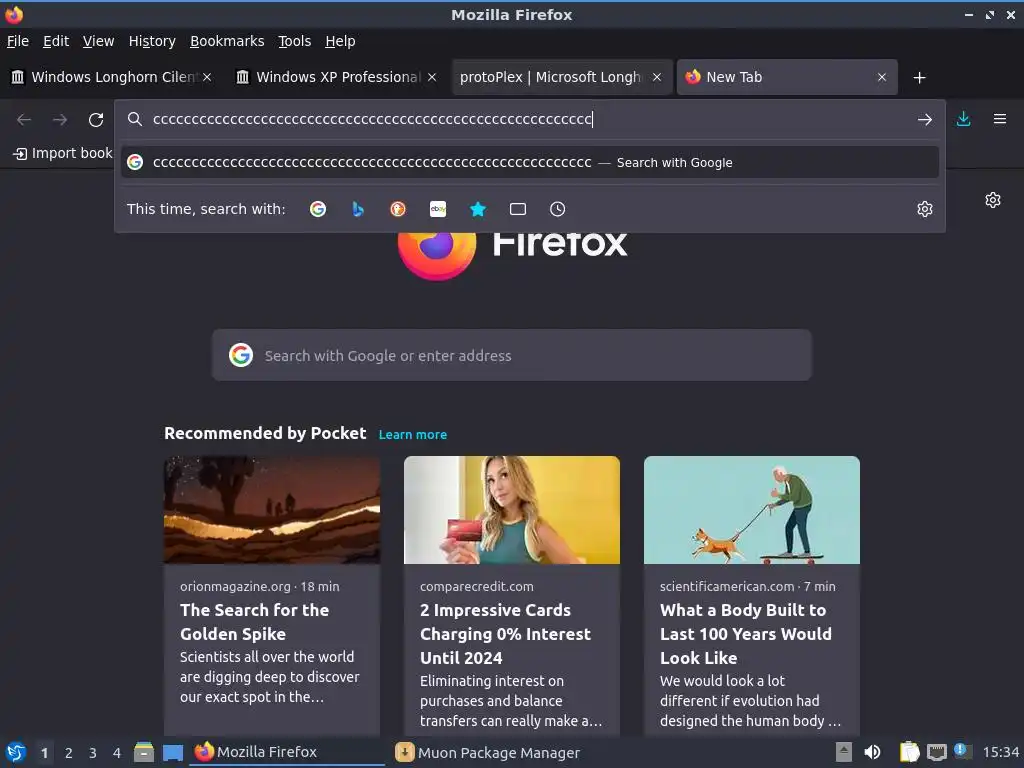This screenshot has width=1024, height=768.
Task: Reload the current page
Action: [x=96, y=120]
